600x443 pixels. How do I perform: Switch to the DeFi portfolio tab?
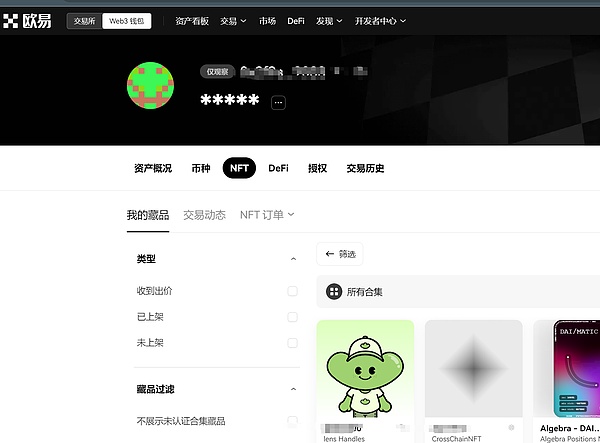pos(278,168)
